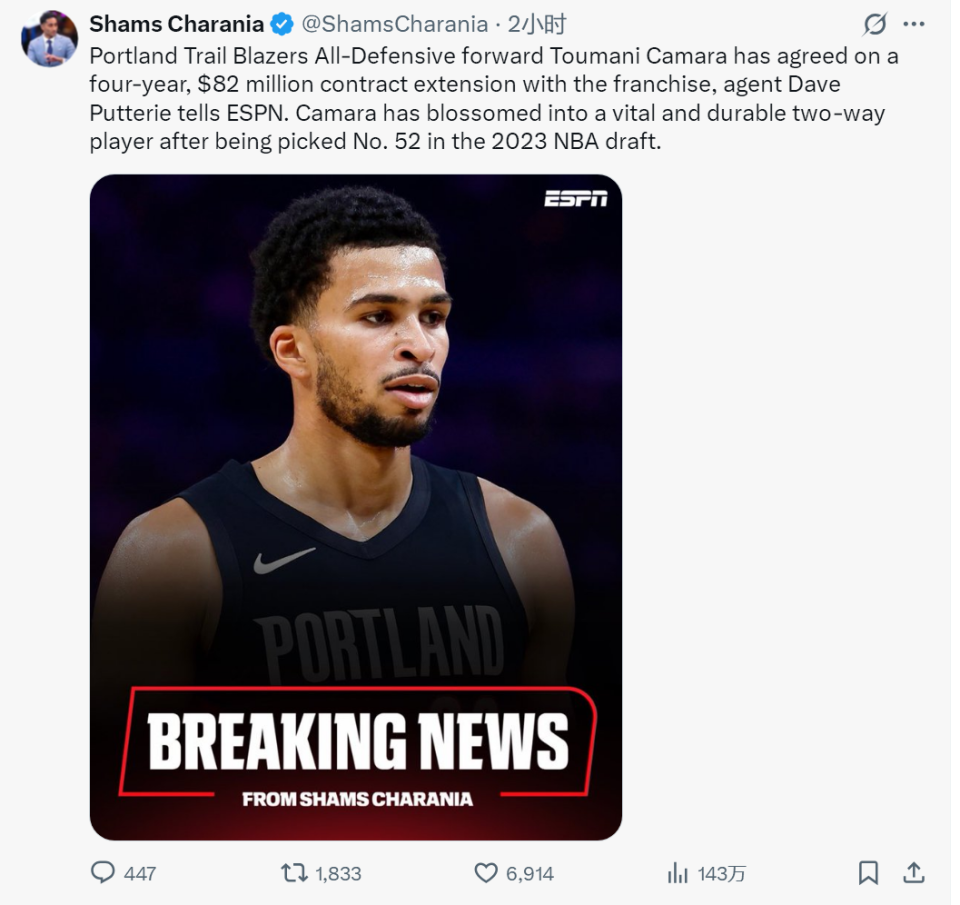Open the @ShamsCharania handle link
960x905 pixels.
click(394, 24)
